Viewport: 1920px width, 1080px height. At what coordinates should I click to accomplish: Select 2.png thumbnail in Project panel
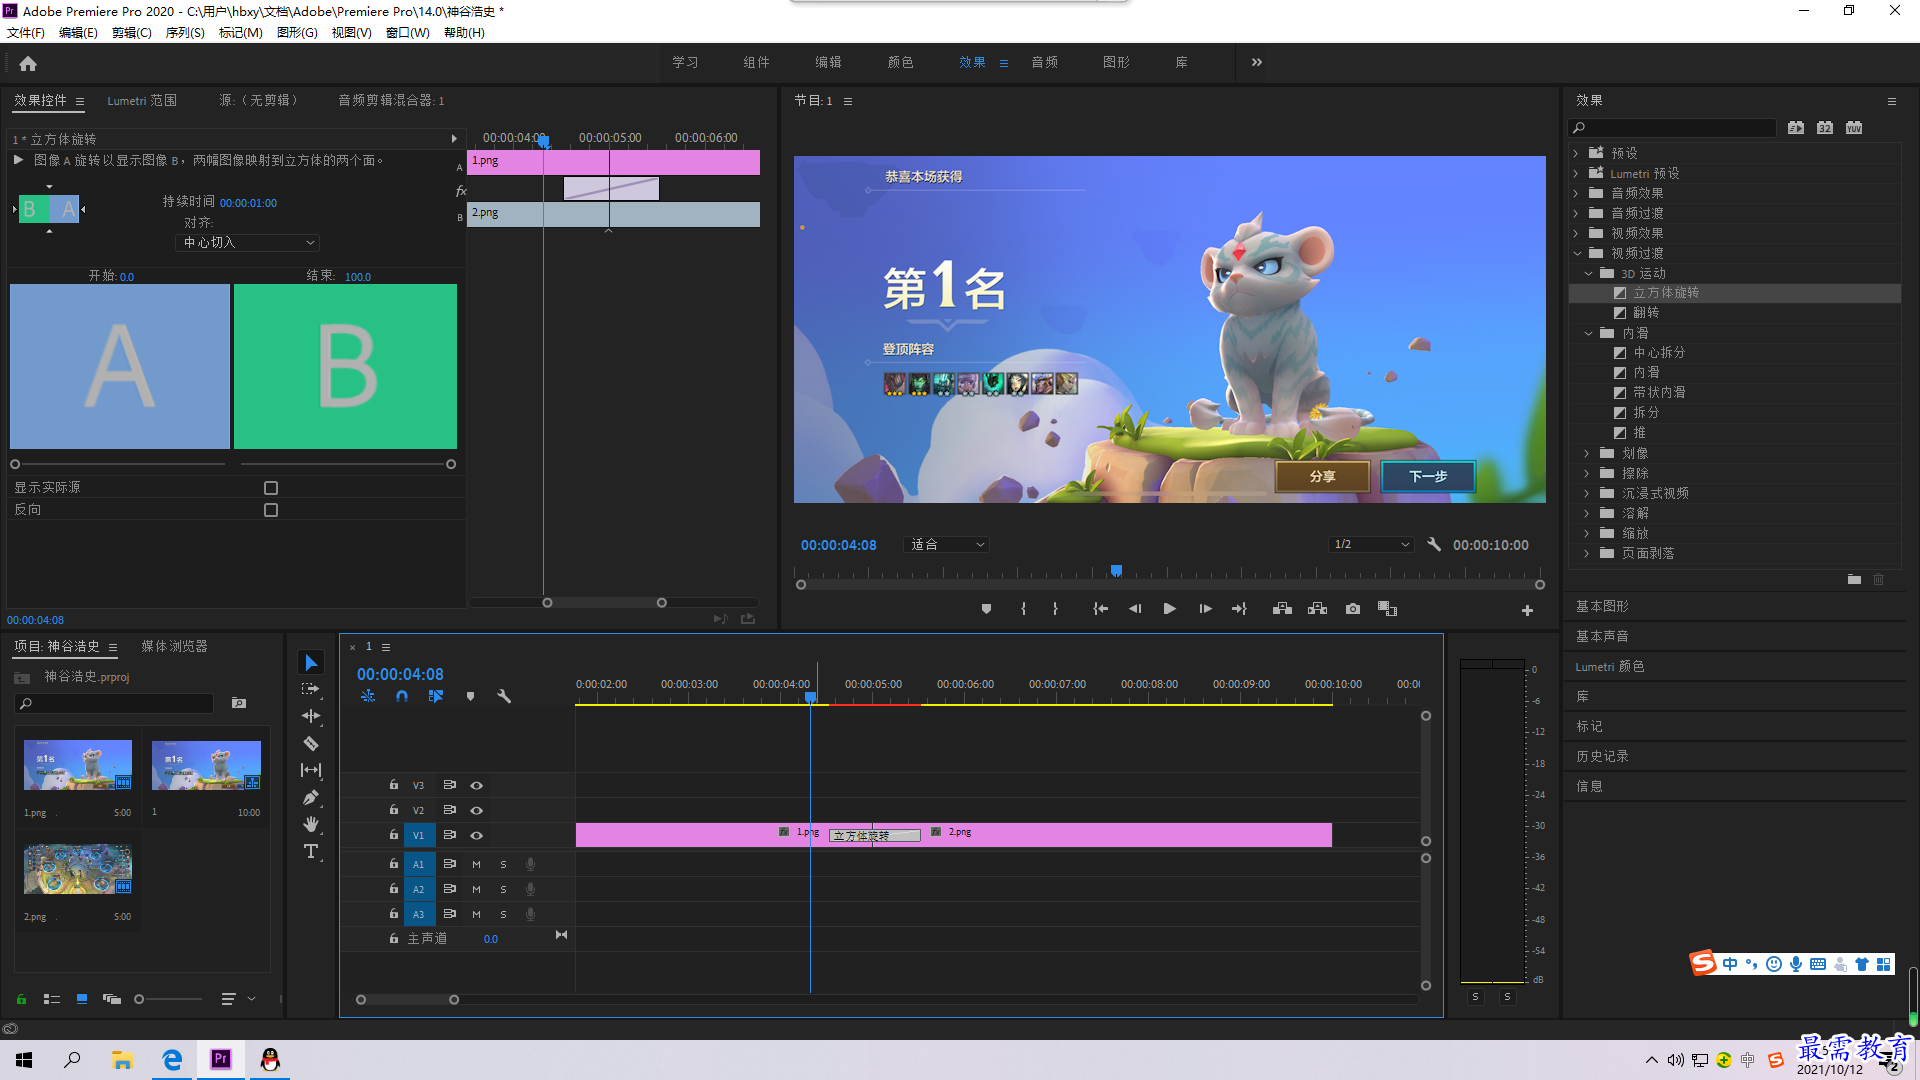(x=78, y=870)
